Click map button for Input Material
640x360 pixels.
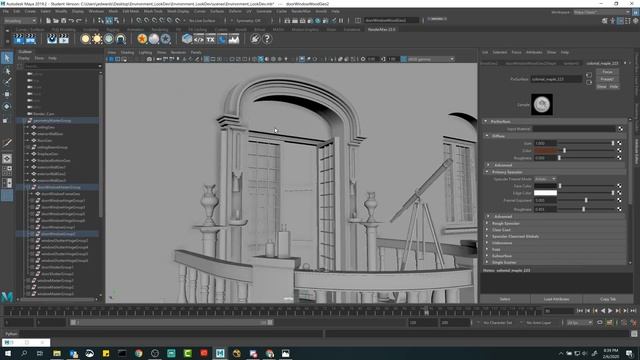620,129
